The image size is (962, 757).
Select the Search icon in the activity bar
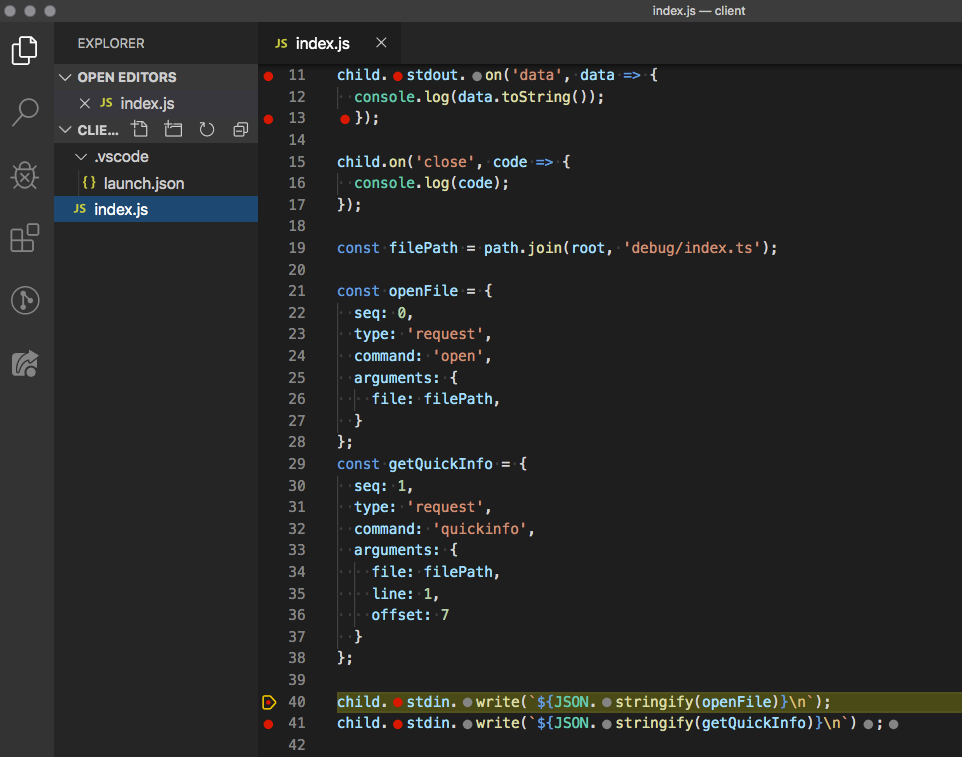(x=25, y=112)
